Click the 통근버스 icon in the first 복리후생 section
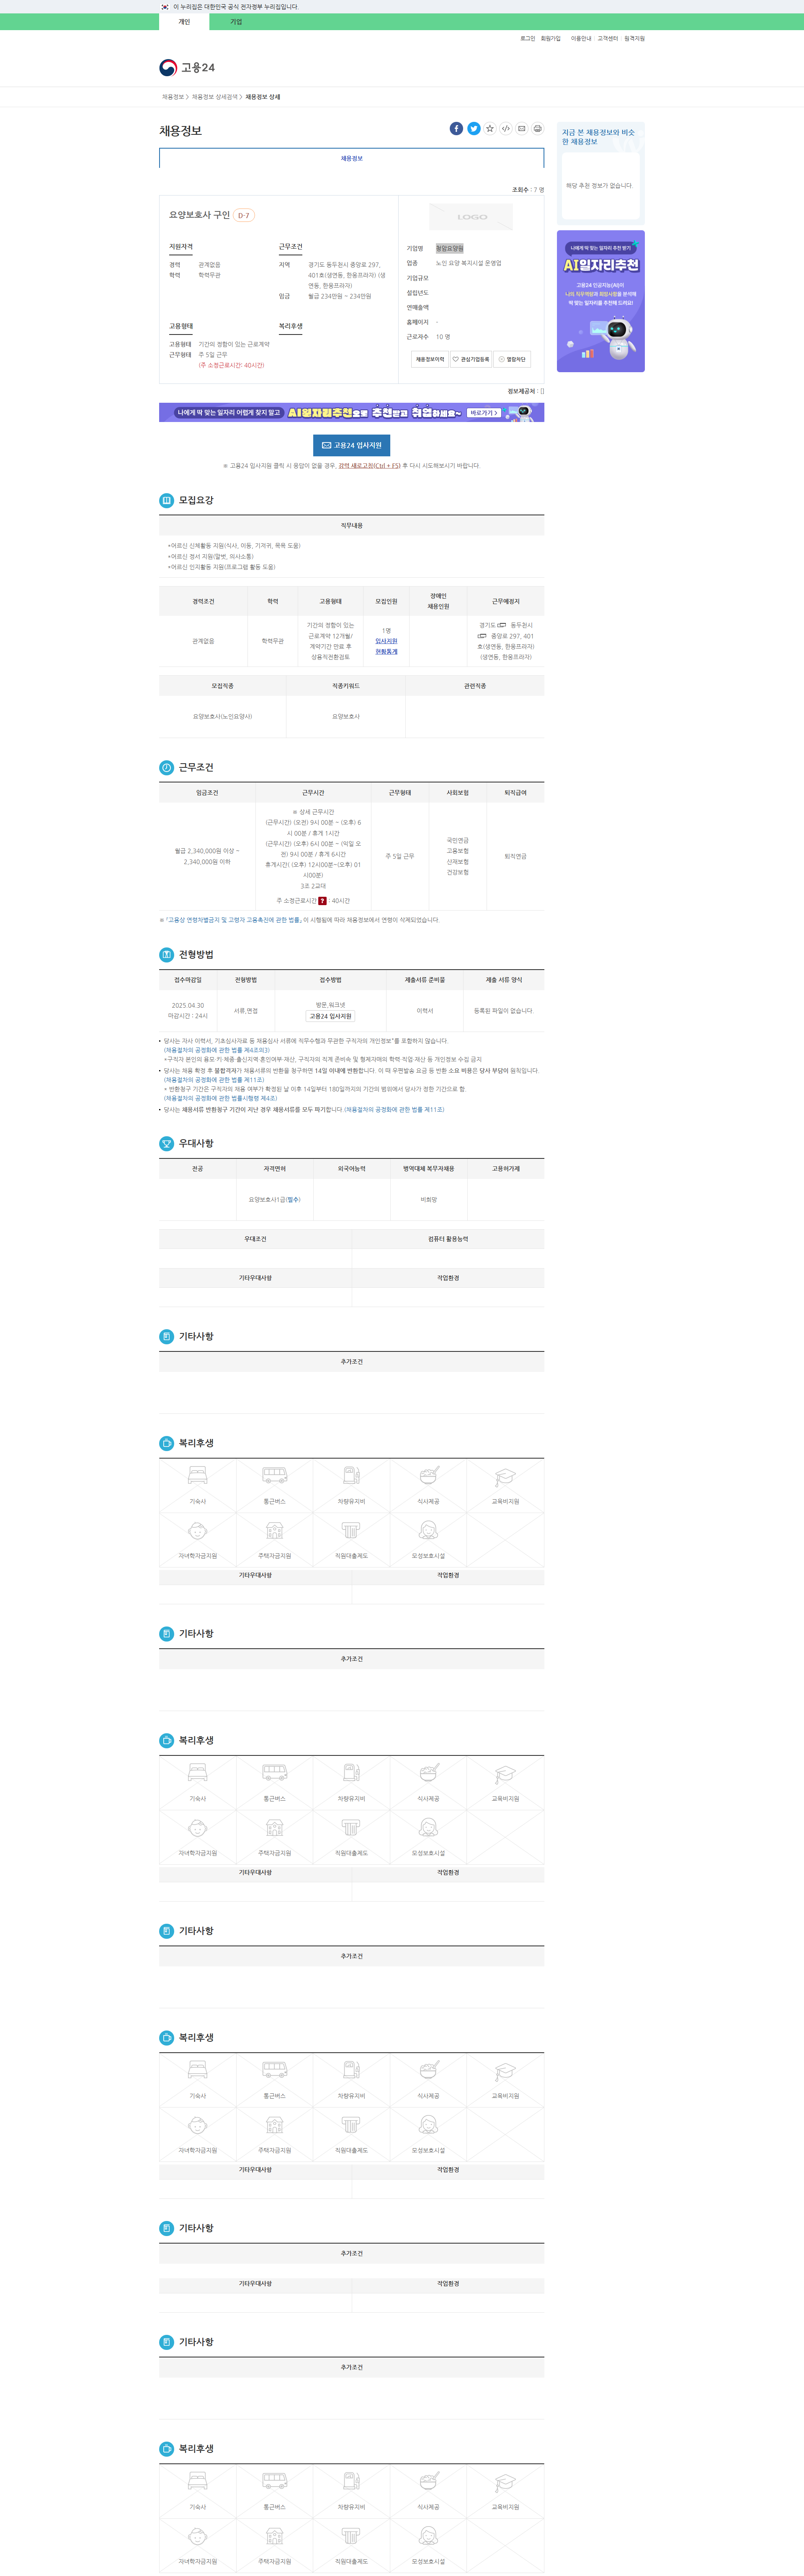 click(x=275, y=1475)
